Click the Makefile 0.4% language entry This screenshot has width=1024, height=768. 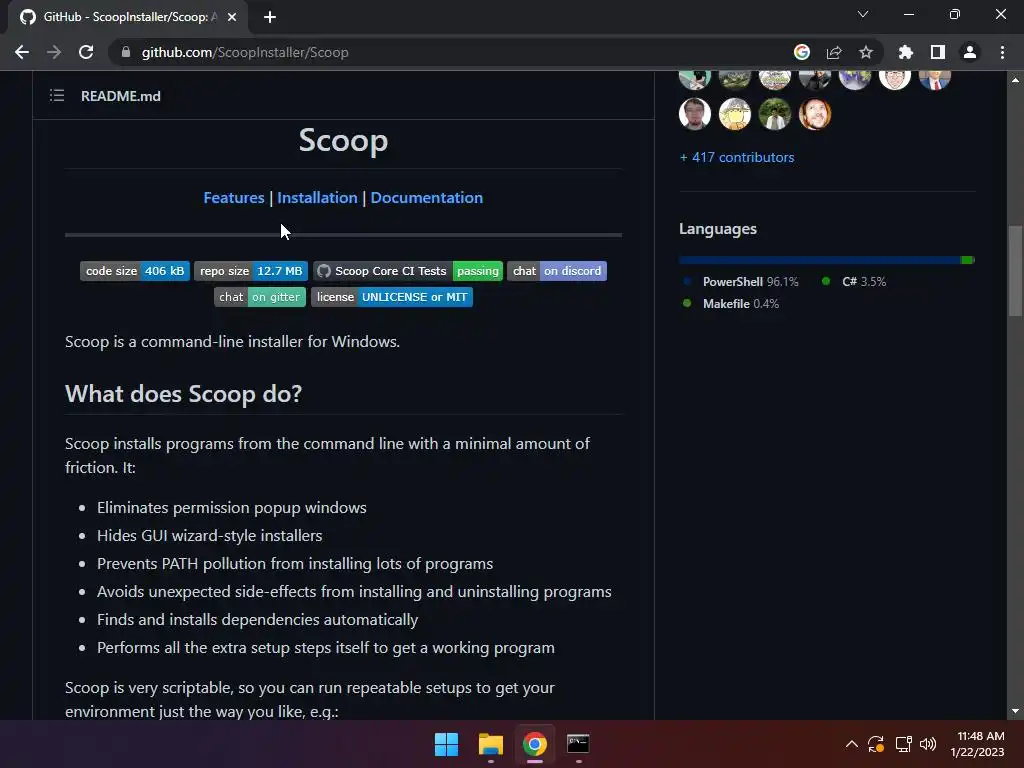(731, 304)
